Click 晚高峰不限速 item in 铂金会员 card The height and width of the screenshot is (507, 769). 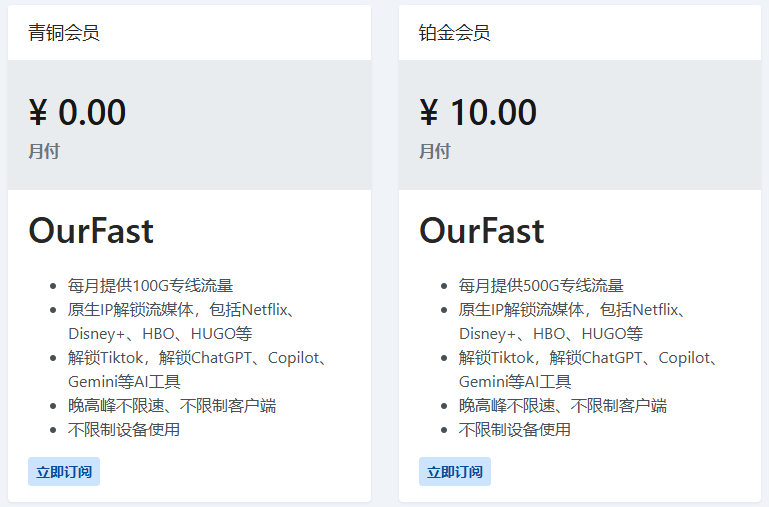563,406
